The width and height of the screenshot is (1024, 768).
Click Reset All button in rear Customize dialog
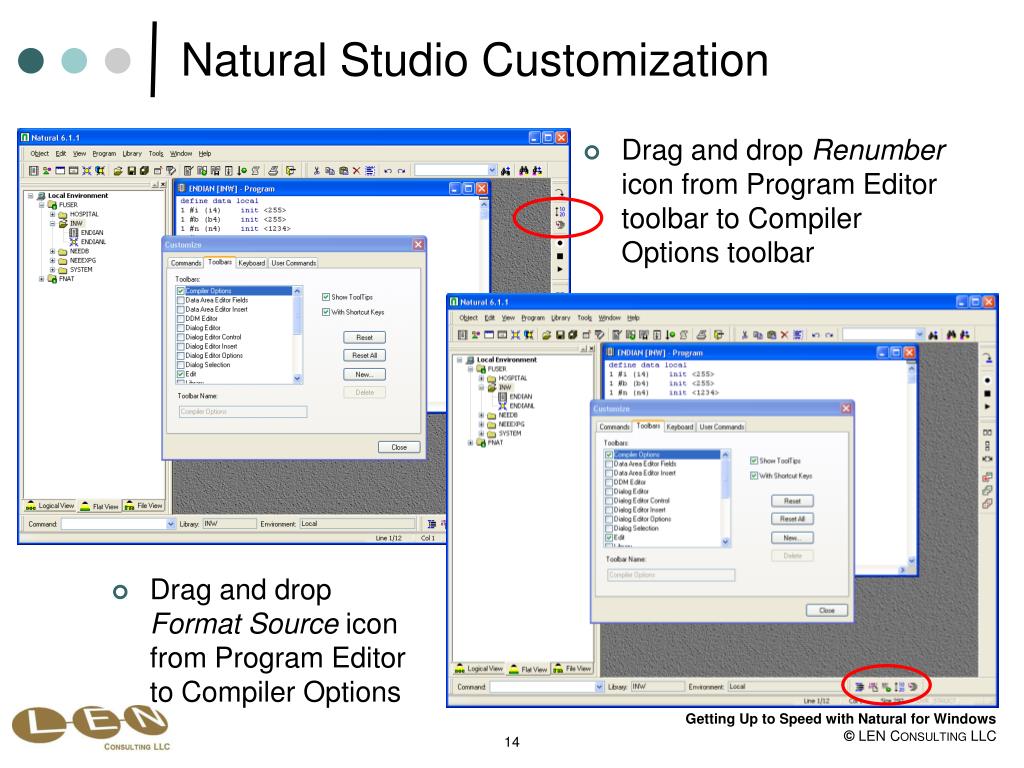pyautogui.click(x=364, y=356)
